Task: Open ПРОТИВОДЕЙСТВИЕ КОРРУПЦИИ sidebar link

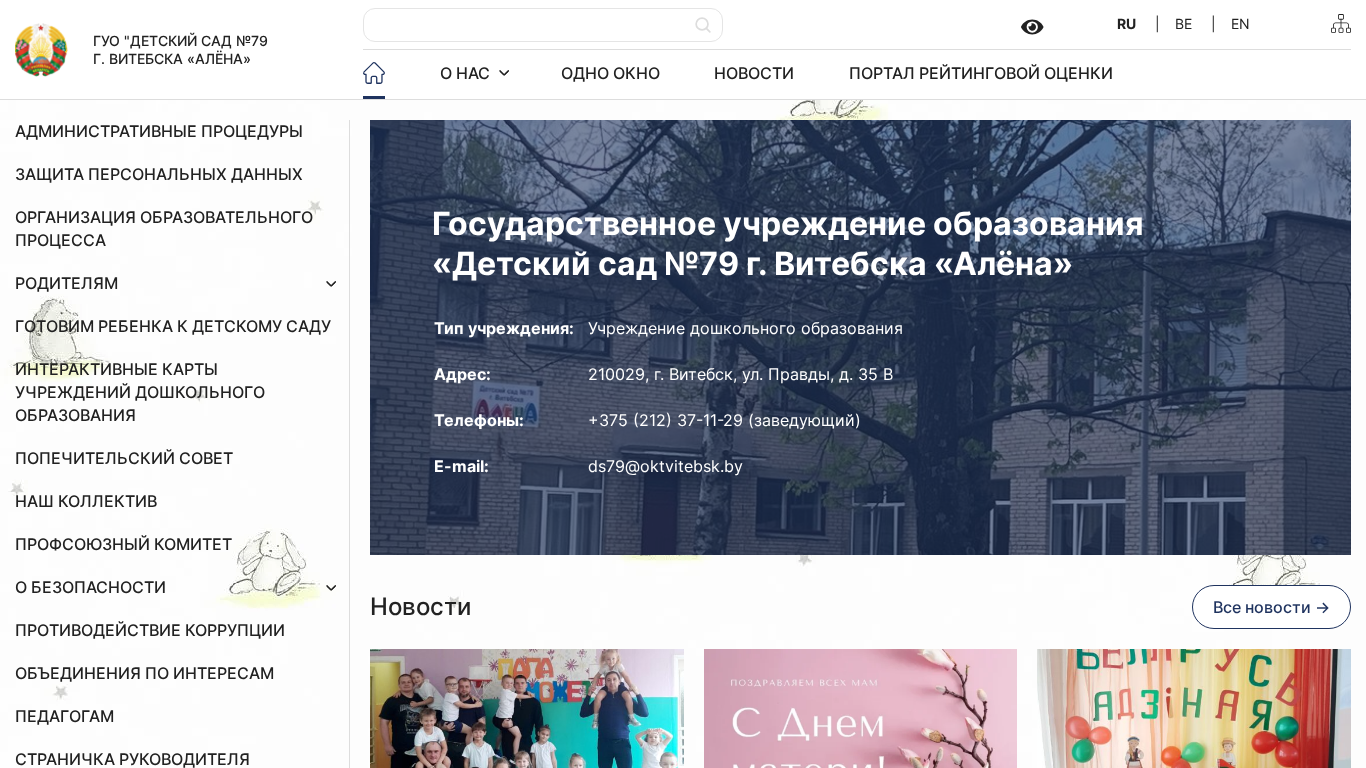Action: point(150,631)
